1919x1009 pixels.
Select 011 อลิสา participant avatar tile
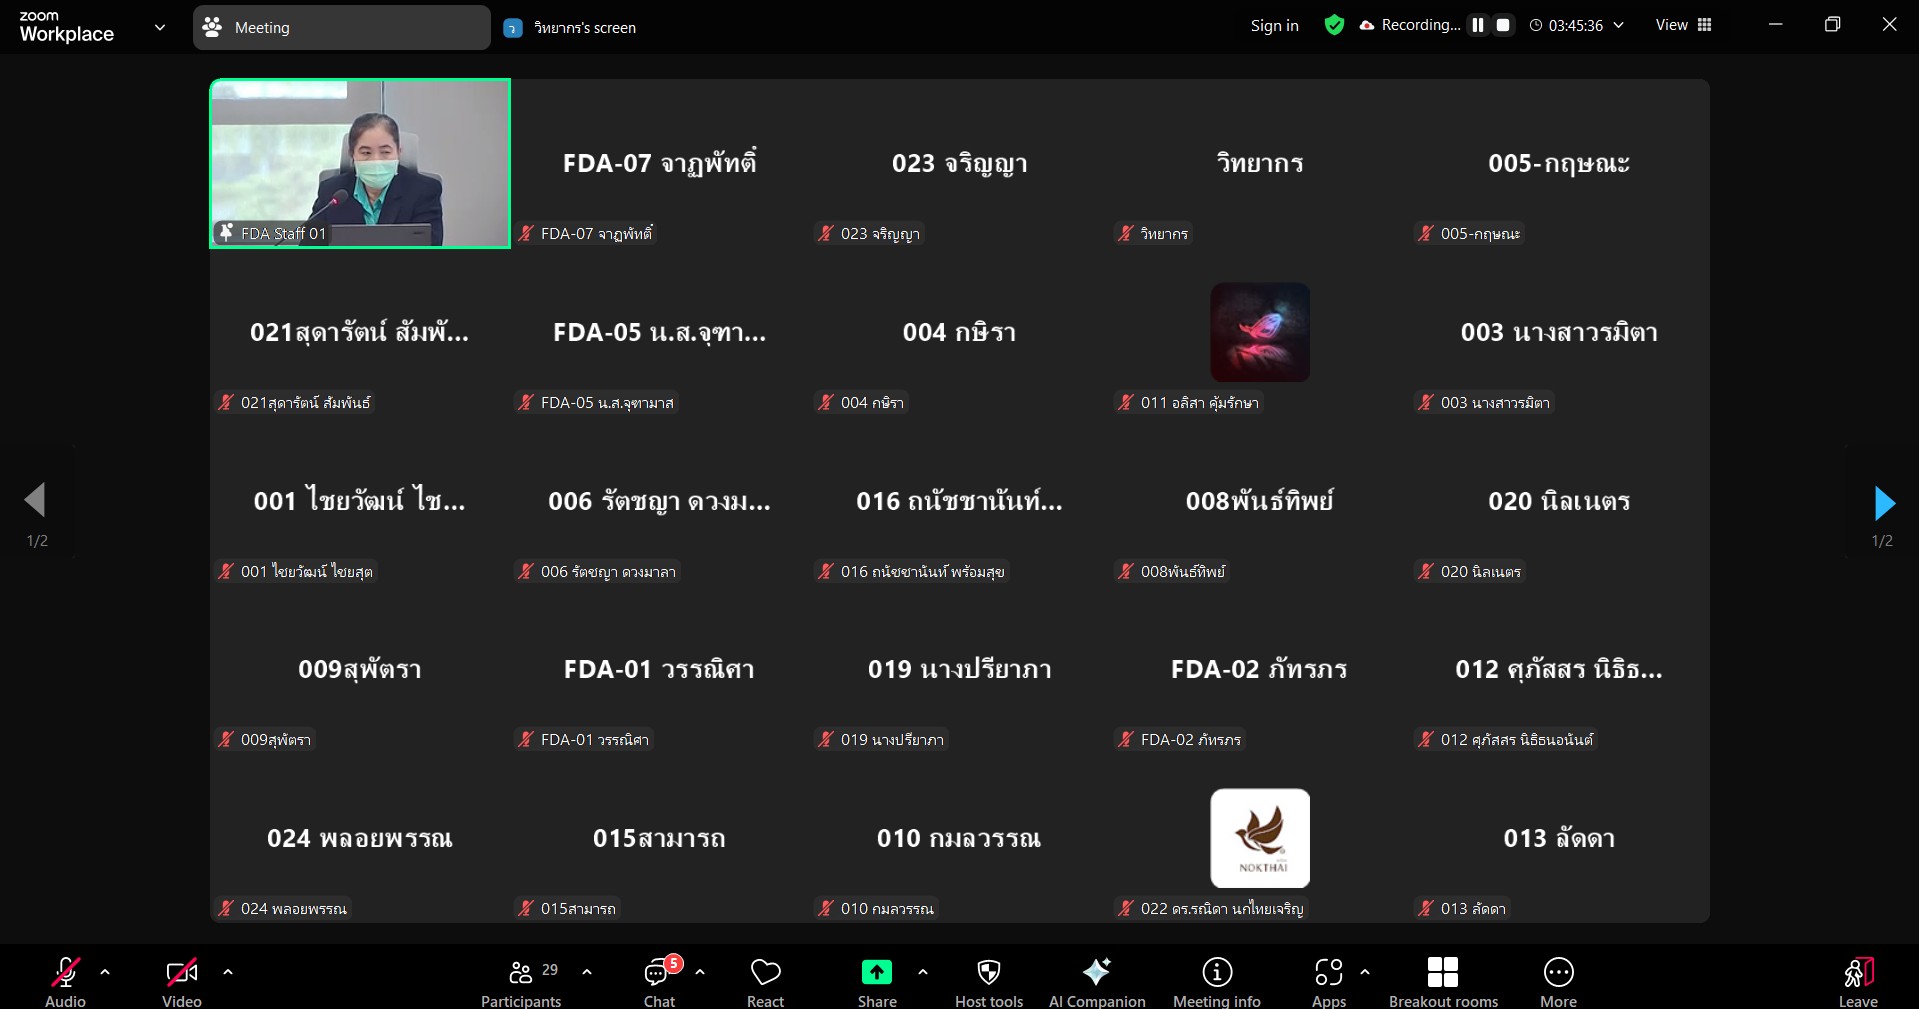coord(1260,332)
